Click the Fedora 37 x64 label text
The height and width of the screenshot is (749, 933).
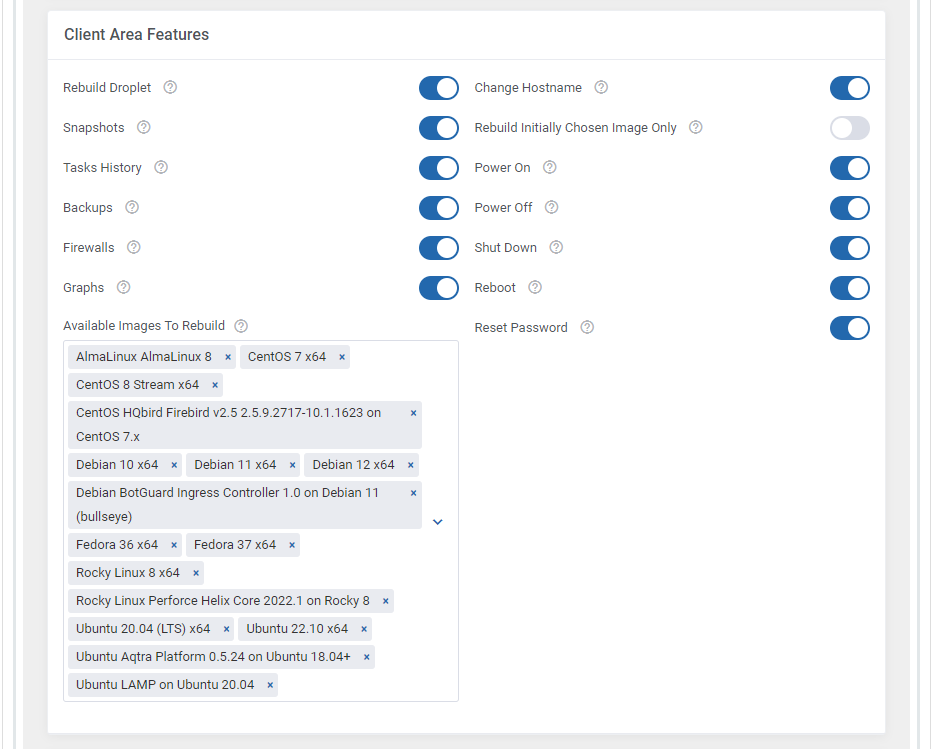coord(235,545)
